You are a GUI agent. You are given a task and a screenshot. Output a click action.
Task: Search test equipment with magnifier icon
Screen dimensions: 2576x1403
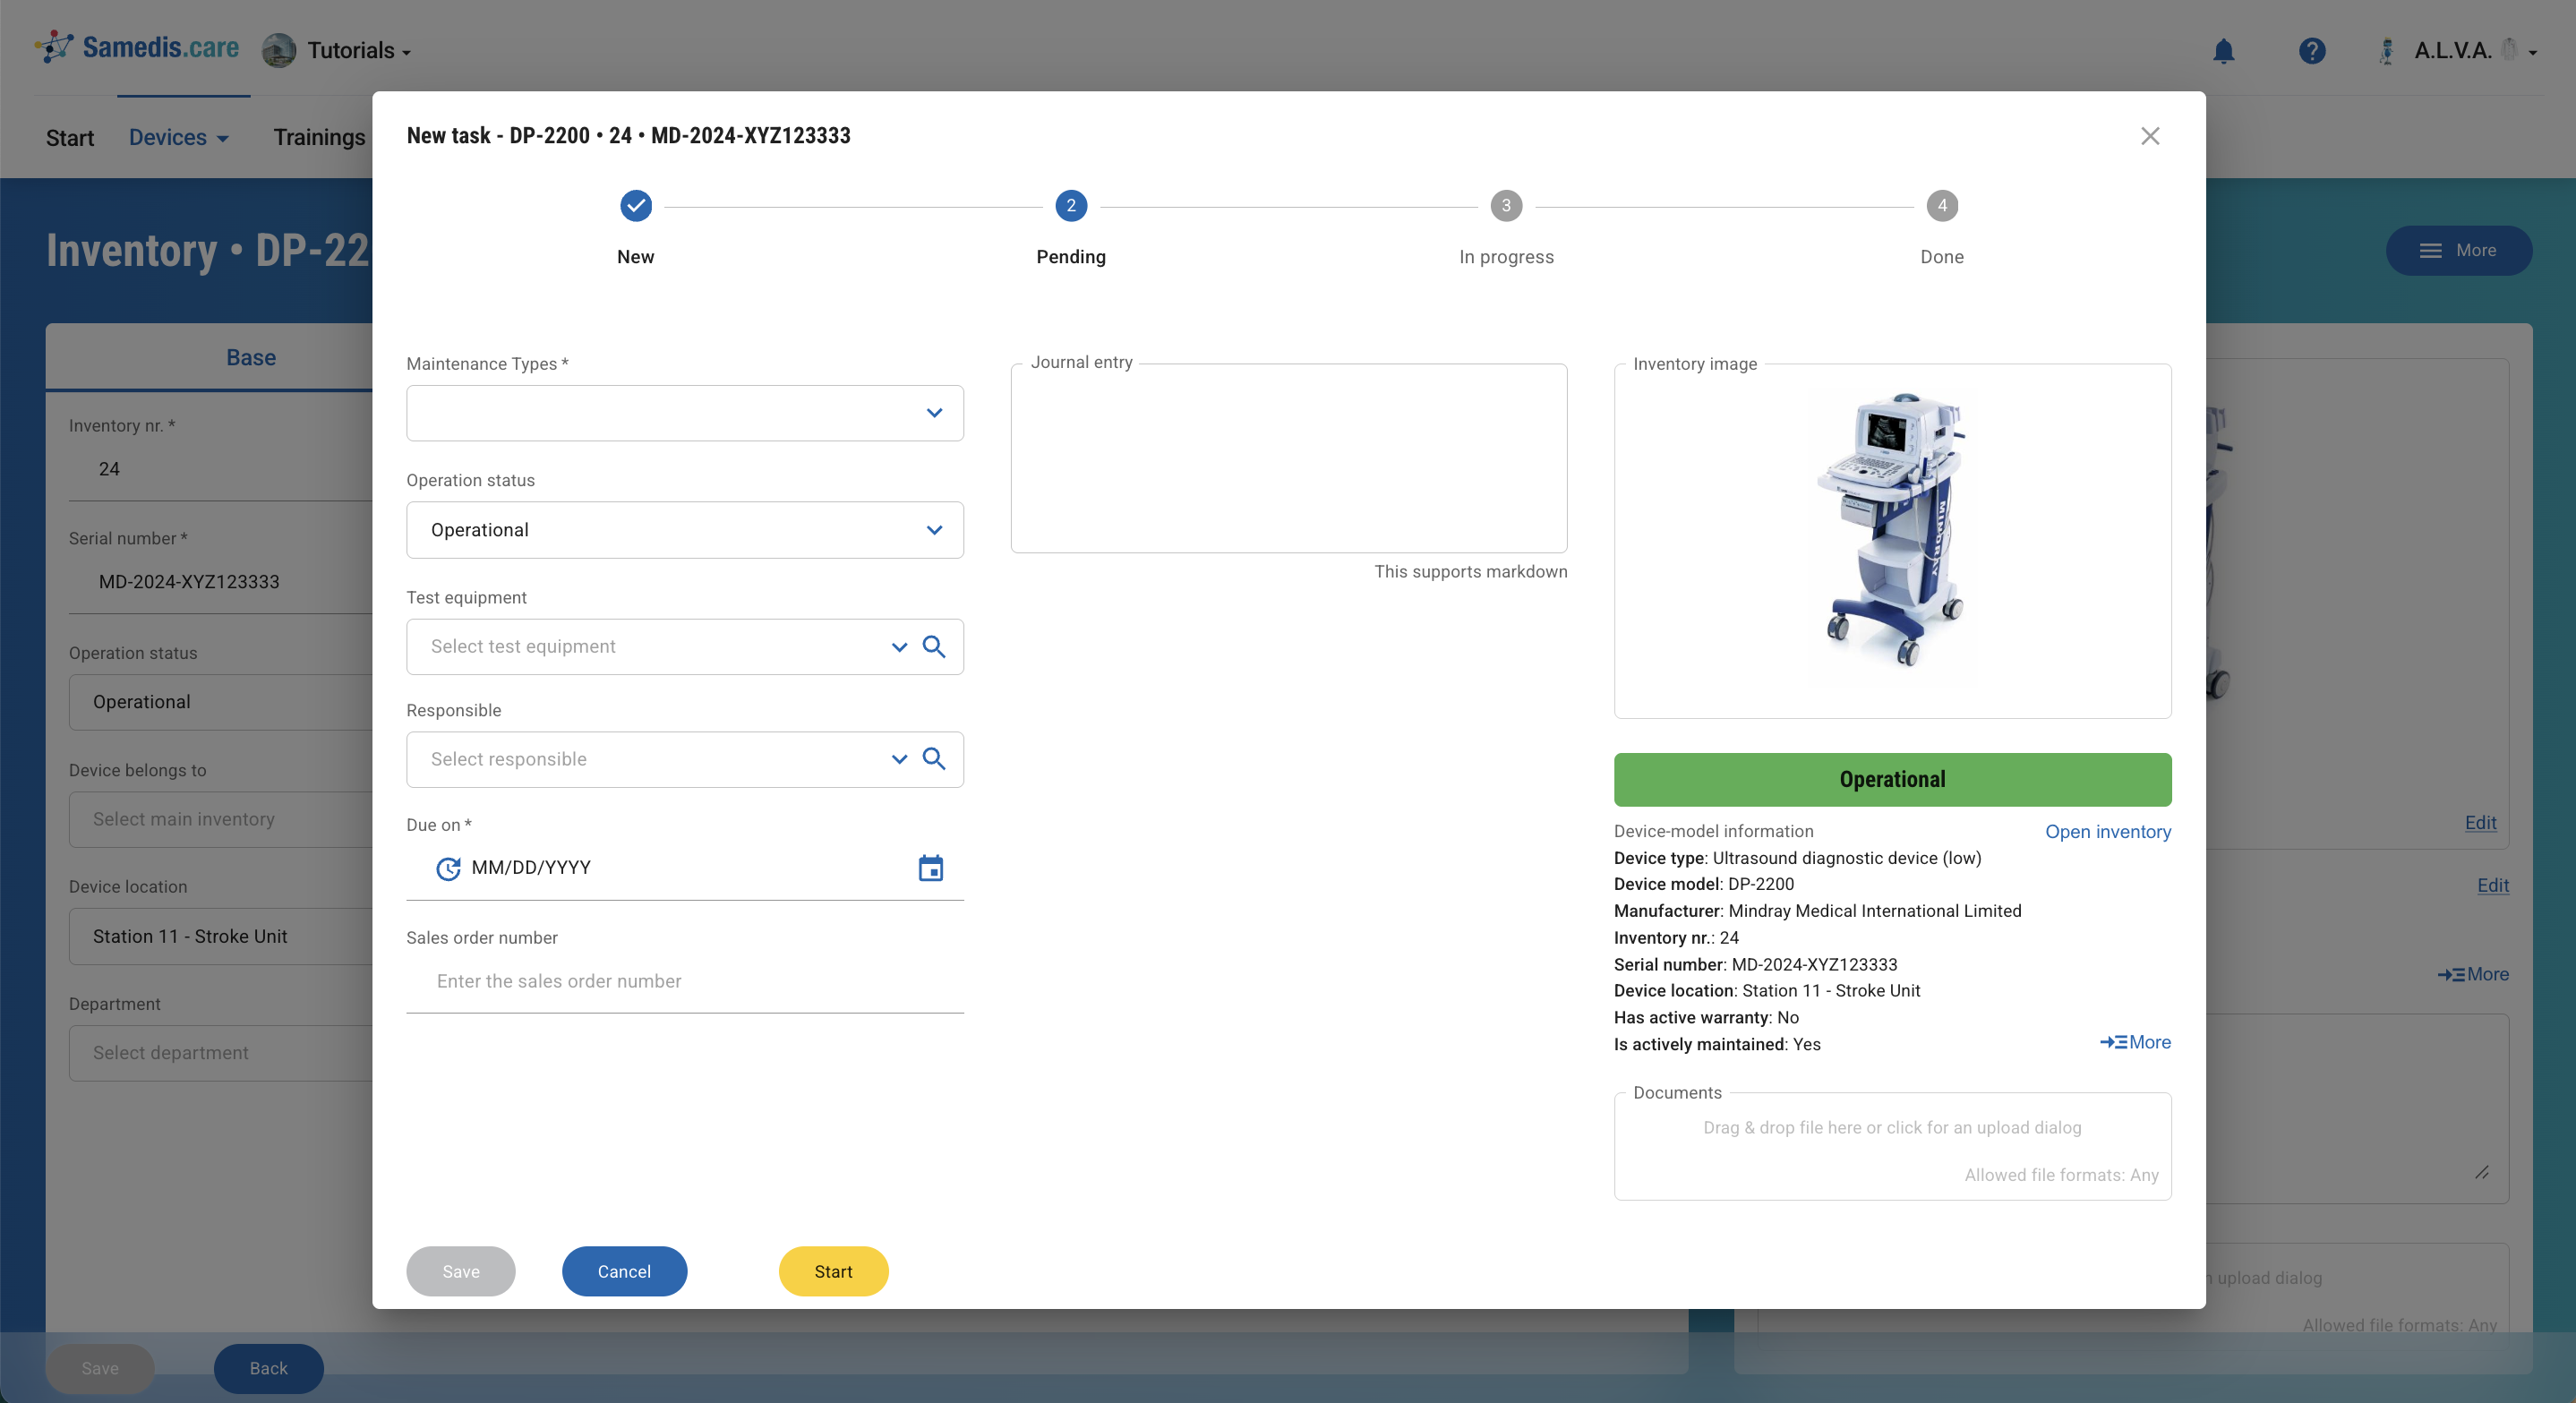pos(934,646)
